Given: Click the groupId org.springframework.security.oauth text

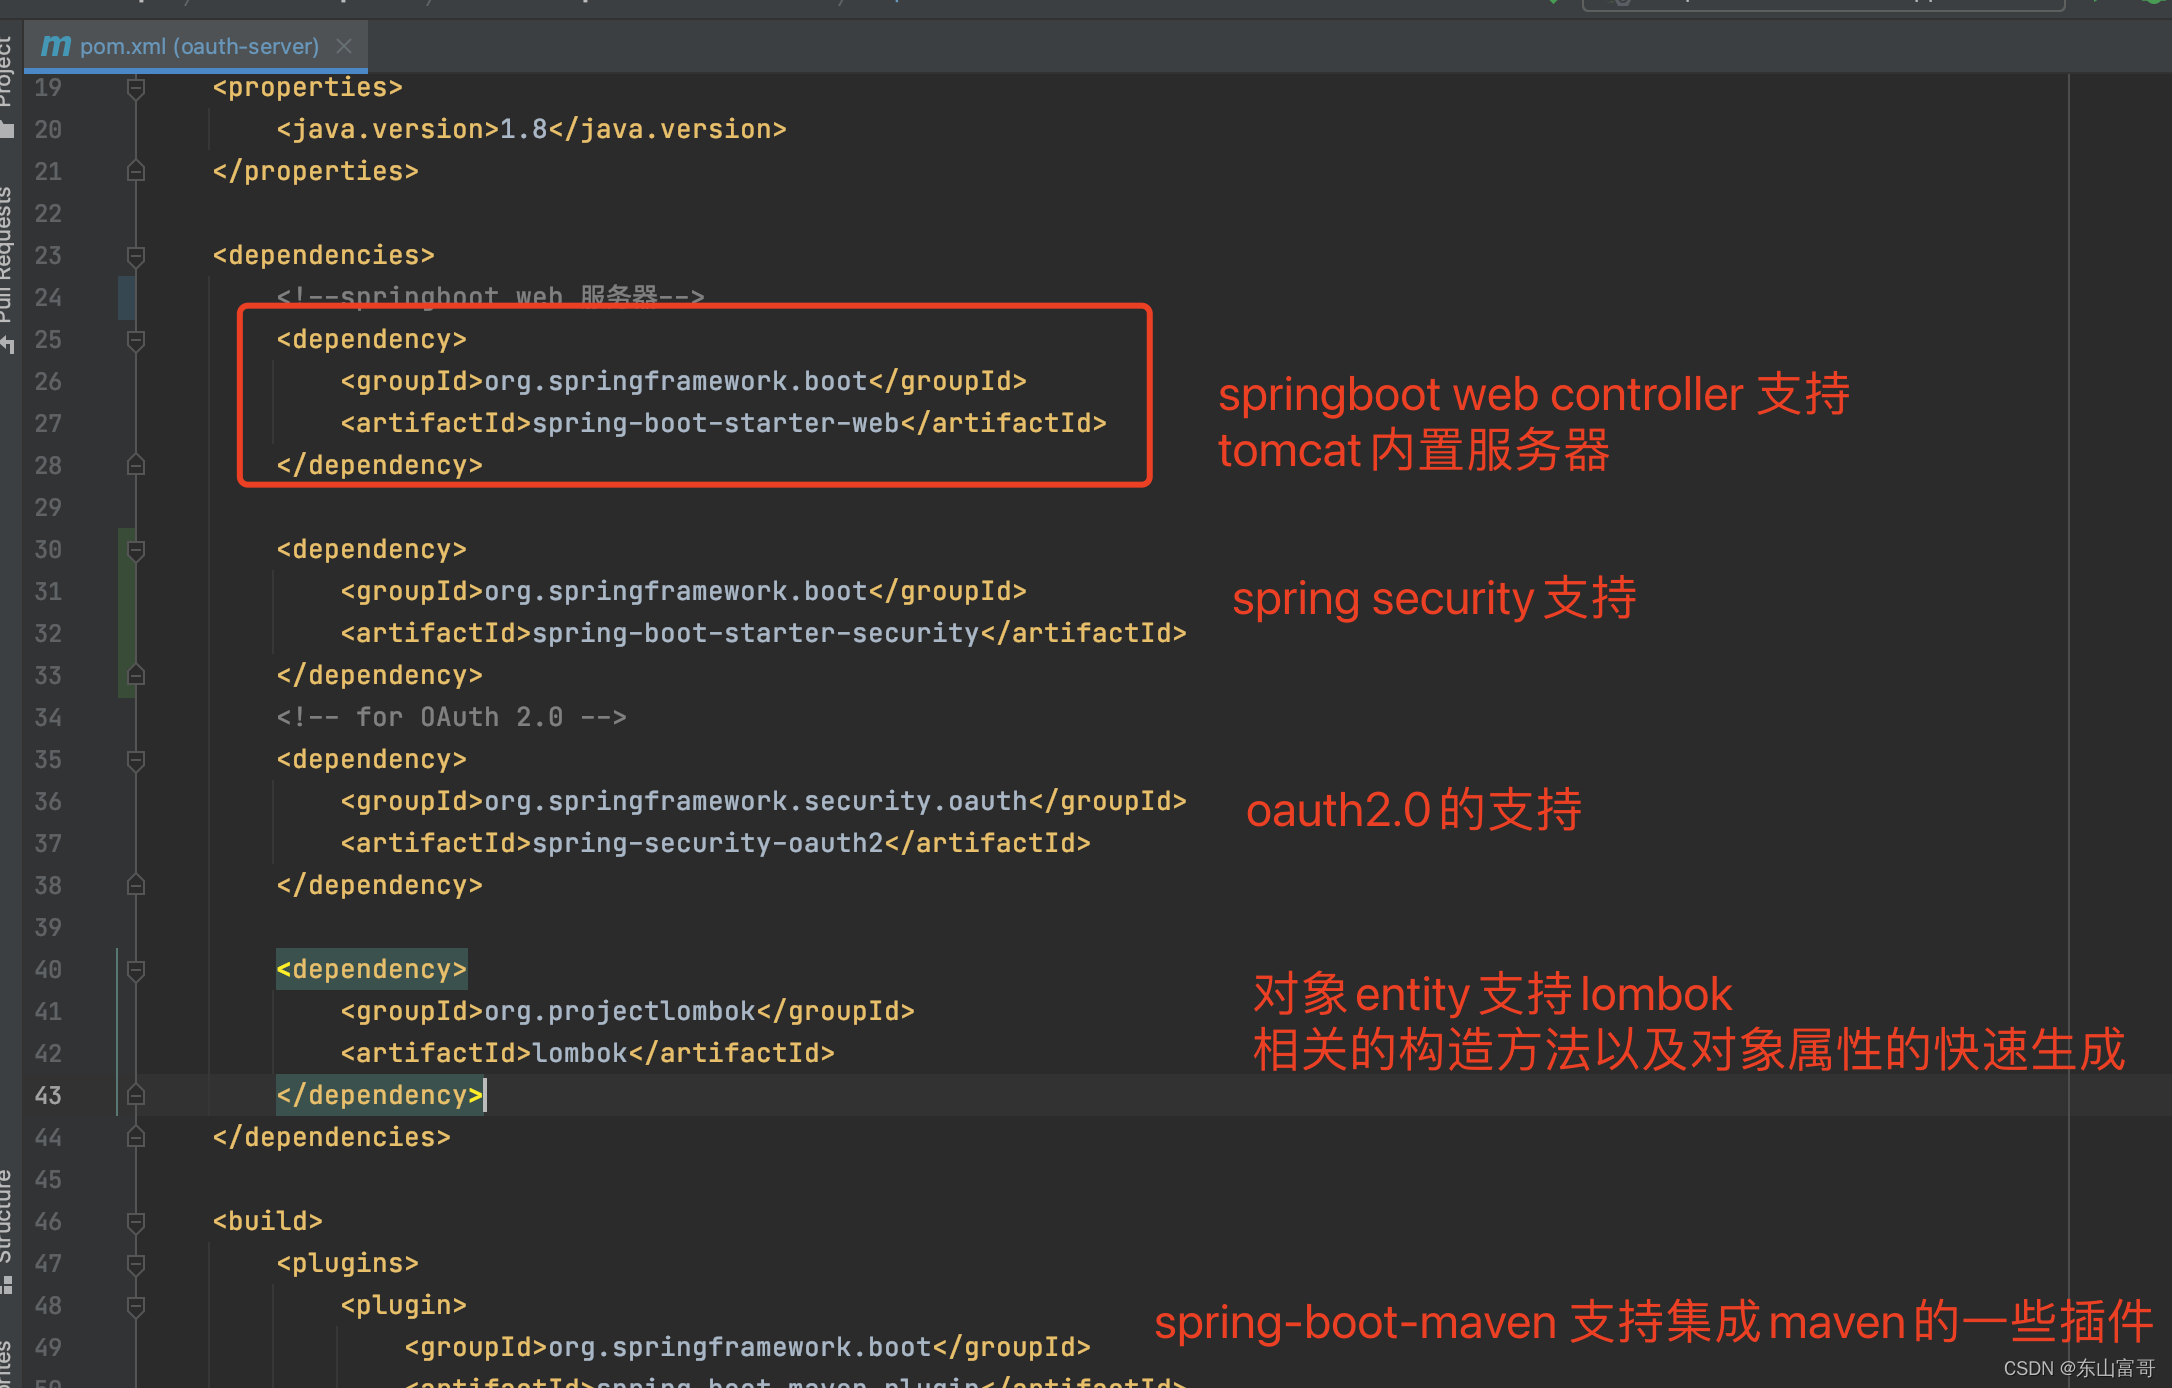Looking at the screenshot, I should coord(756,802).
